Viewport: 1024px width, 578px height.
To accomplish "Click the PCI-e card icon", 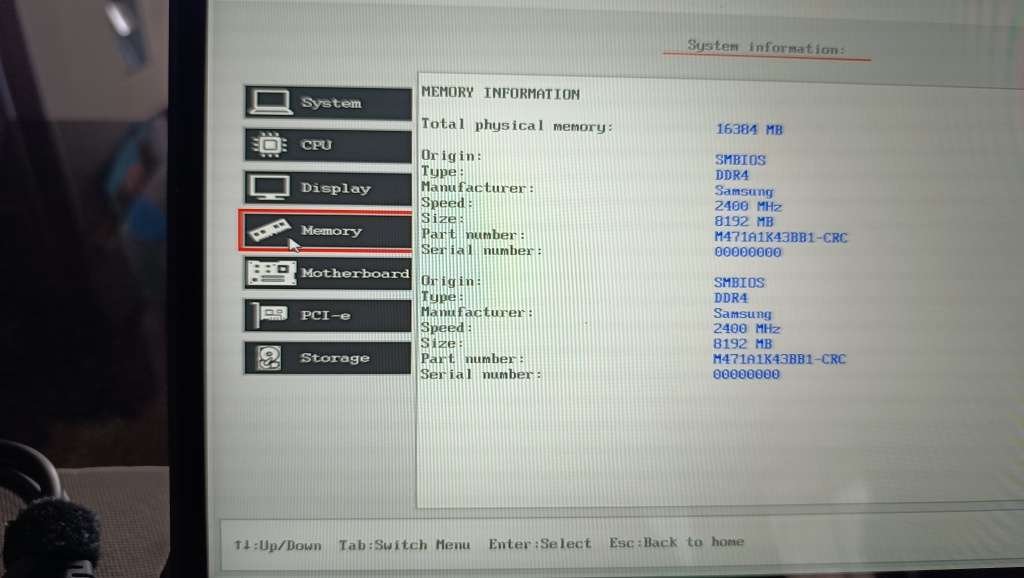I will coord(268,315).
